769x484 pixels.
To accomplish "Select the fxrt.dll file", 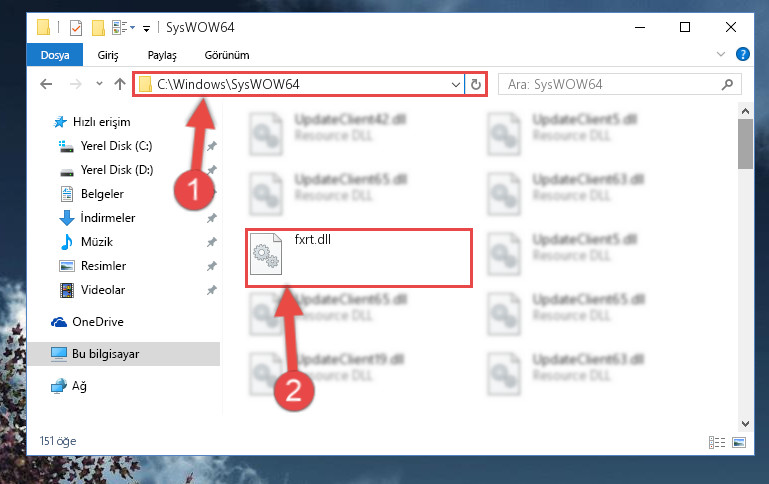I will click(359, 258).
